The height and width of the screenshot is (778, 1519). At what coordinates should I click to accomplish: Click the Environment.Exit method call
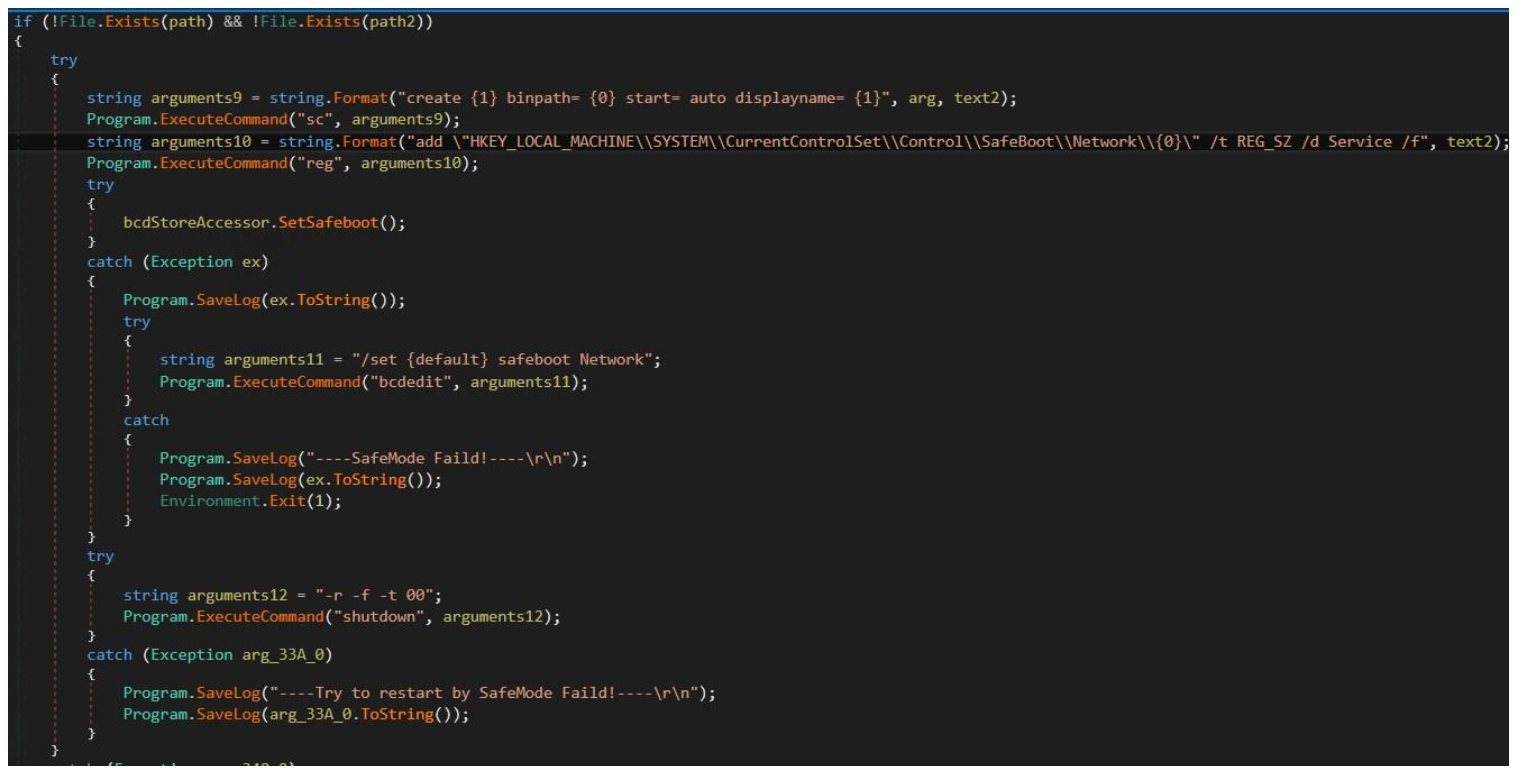pyautogui.click(x=240, y=501)
